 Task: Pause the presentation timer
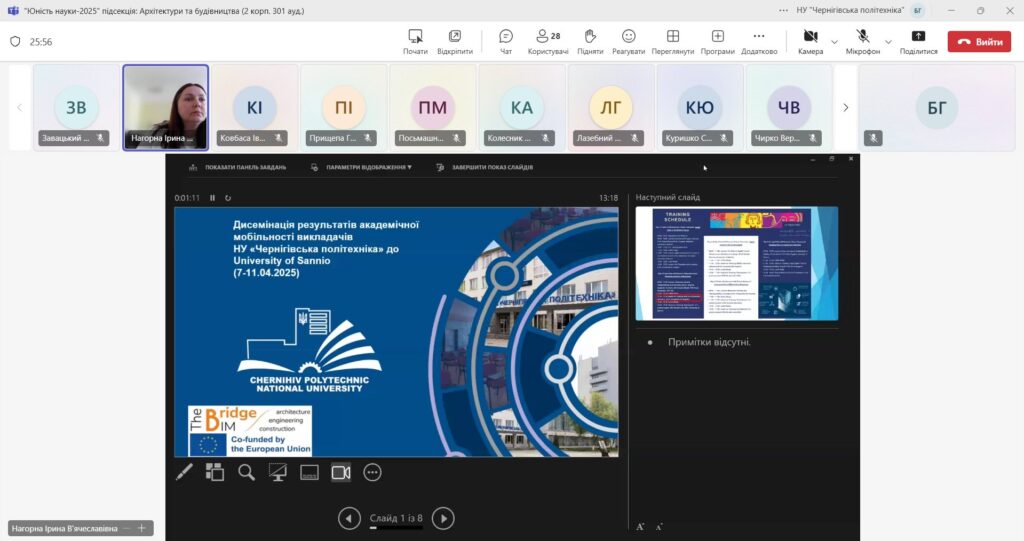[212, 197]
